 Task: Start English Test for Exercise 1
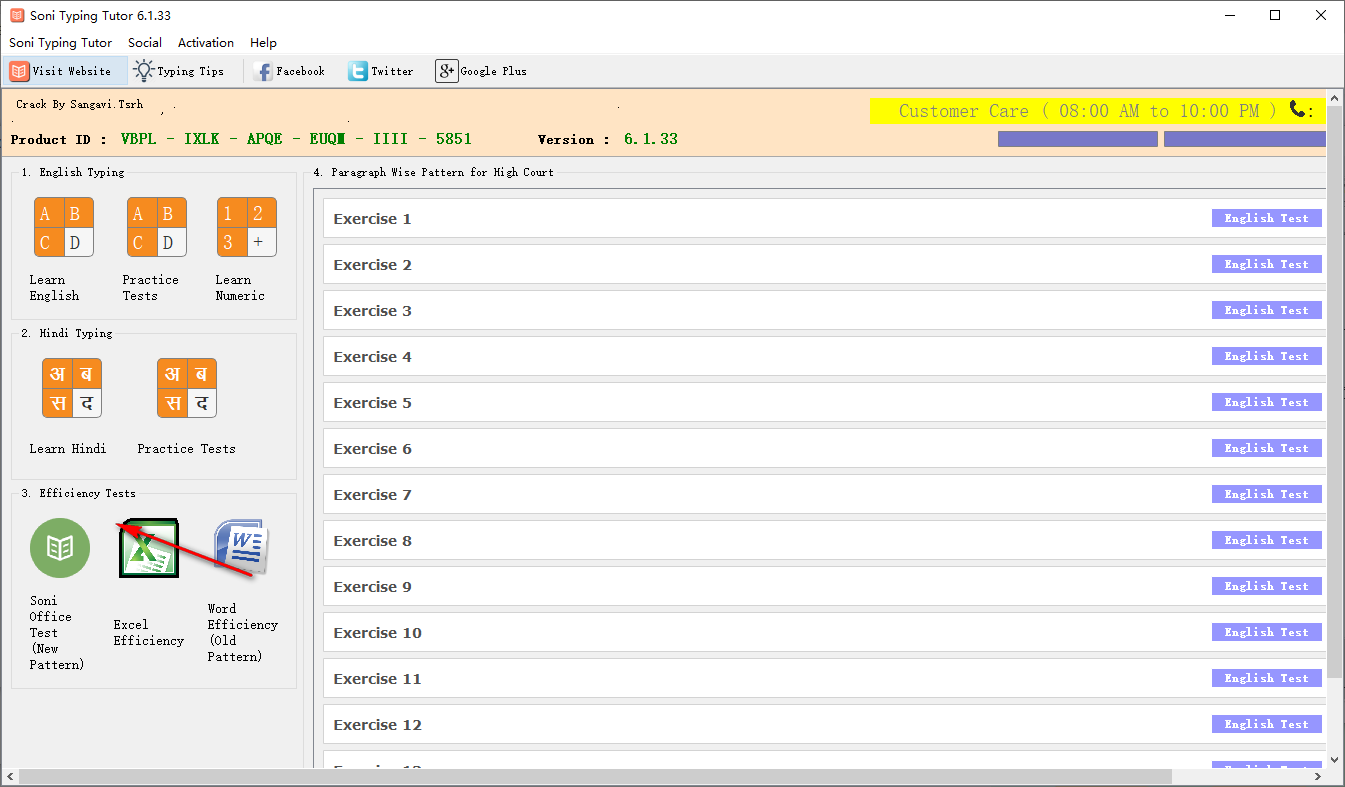[1266, 218]
